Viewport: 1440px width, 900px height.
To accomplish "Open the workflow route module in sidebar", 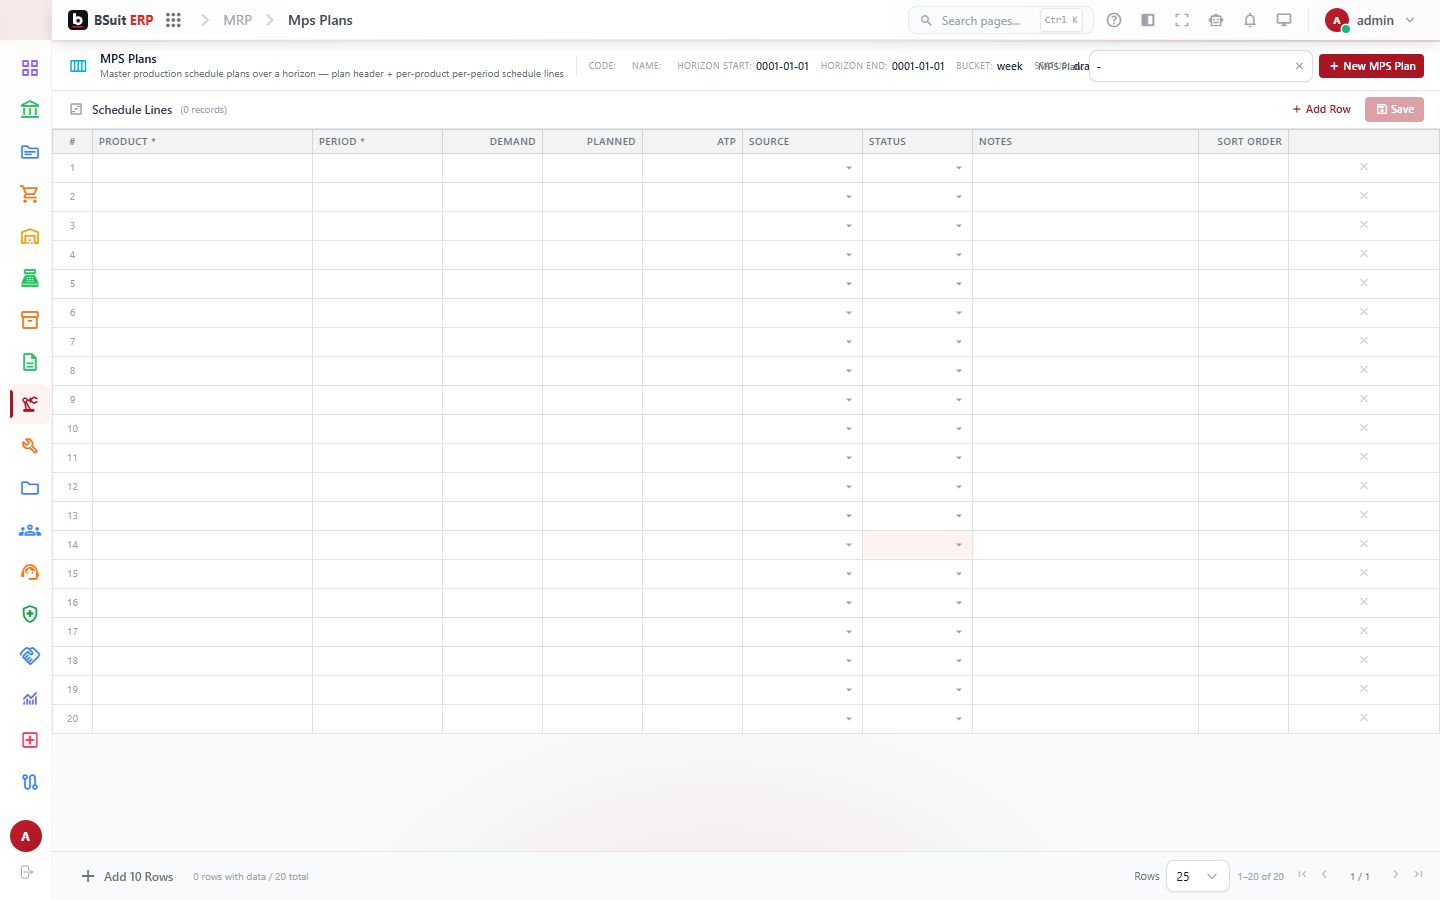I will (x=30, y=782).
